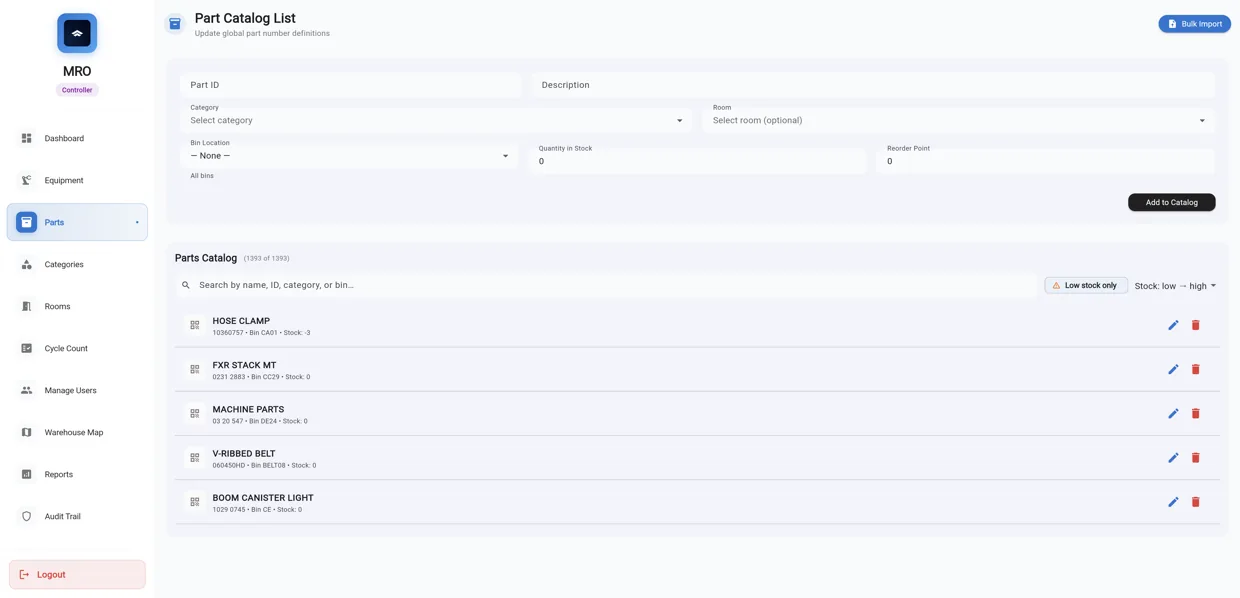Image resolution: width=1240 pixels, height=598 pixels.
Task: Open Dashboard from the sidebar
Action: click(x=77, y=138)
